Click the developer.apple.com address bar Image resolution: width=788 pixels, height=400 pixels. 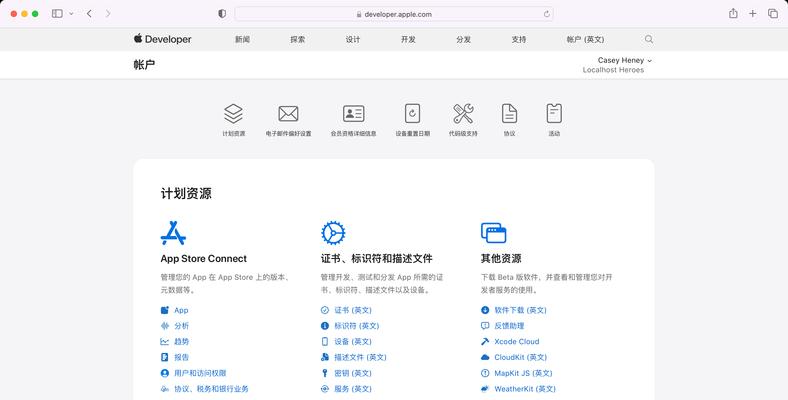[x=394, y=14]
